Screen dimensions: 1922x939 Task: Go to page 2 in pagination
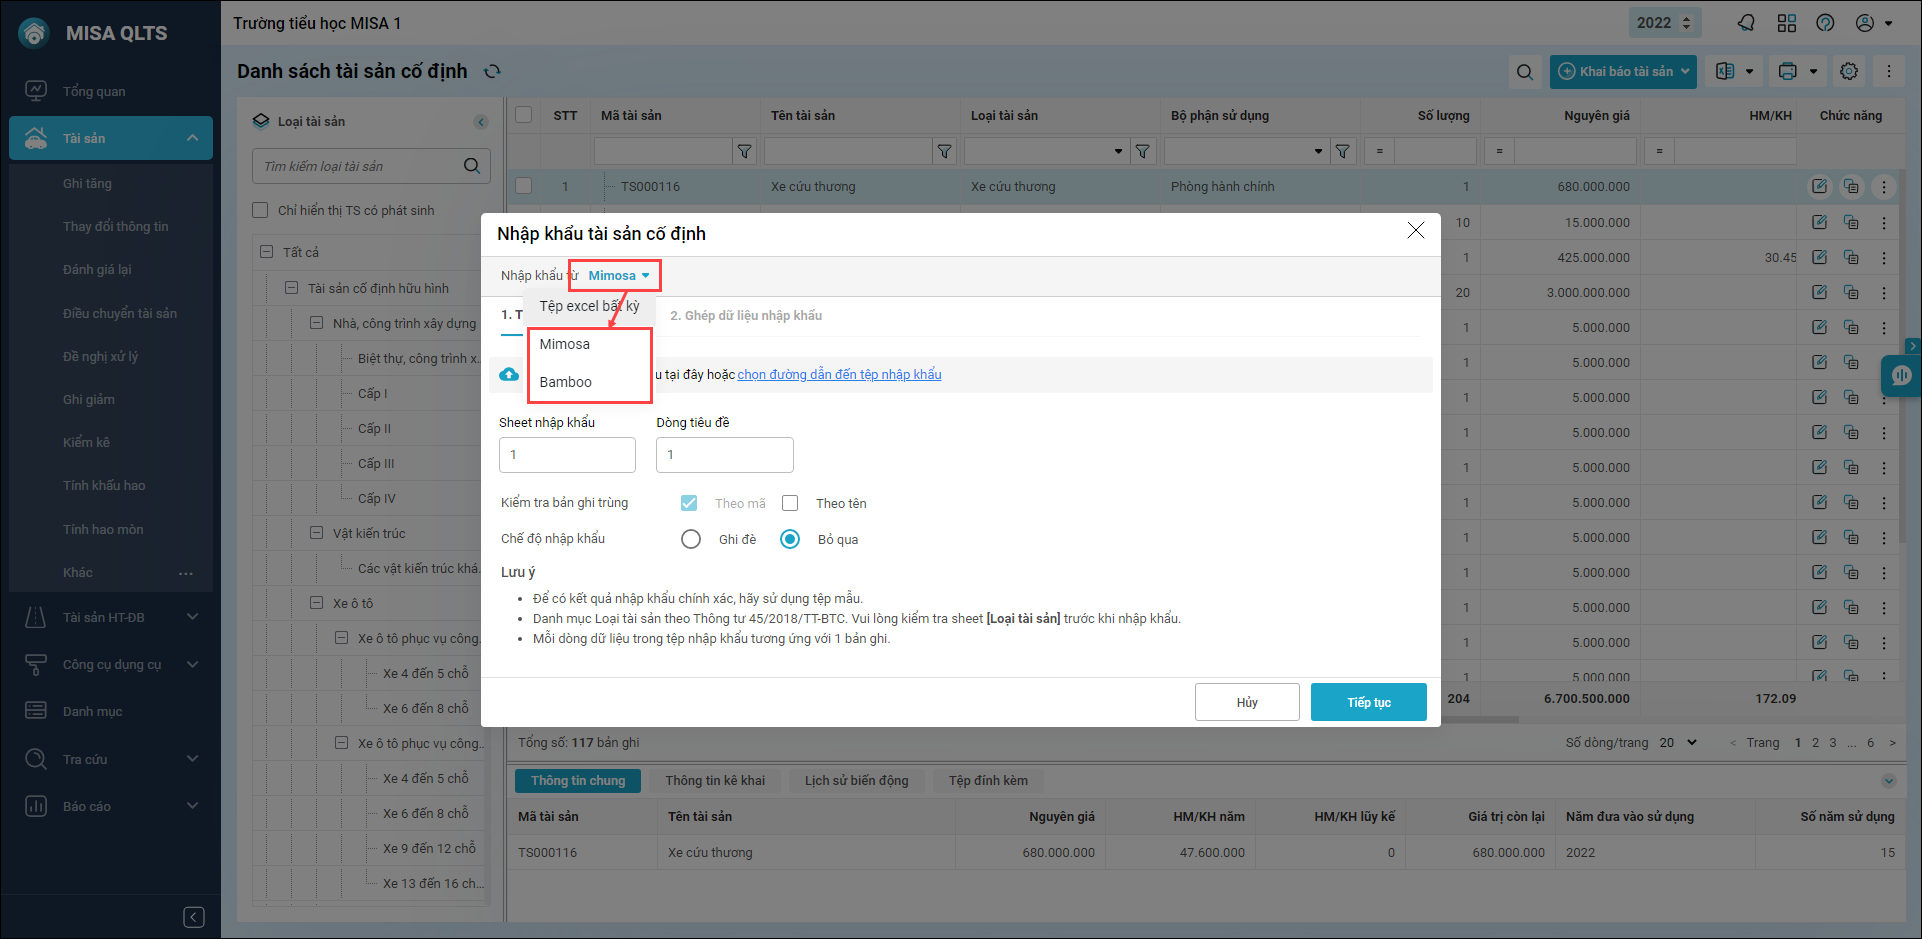click(x=1815, y=743)
